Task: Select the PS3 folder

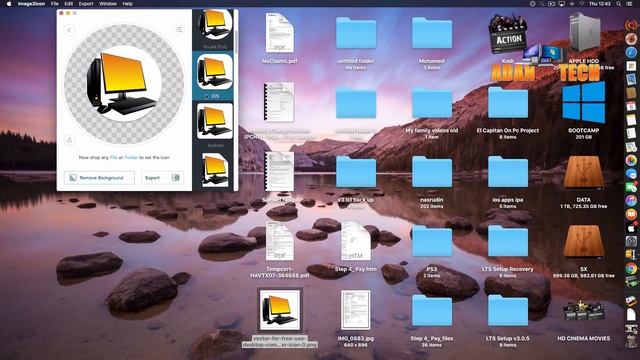Action: pos(432,242)
